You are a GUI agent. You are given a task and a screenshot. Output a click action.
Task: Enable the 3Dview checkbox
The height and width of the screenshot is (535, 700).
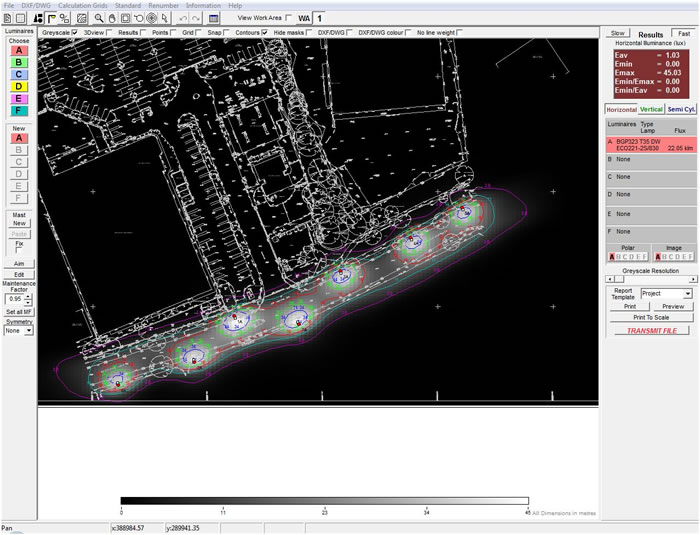[x=109, y=33]
